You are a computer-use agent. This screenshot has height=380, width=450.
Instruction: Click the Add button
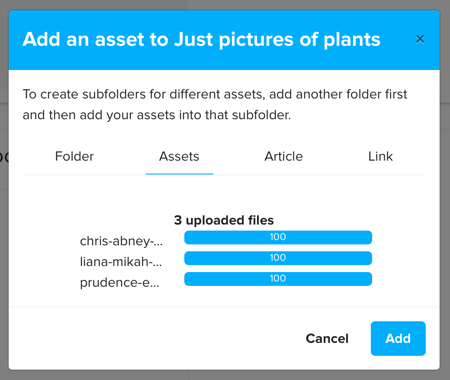398,338
